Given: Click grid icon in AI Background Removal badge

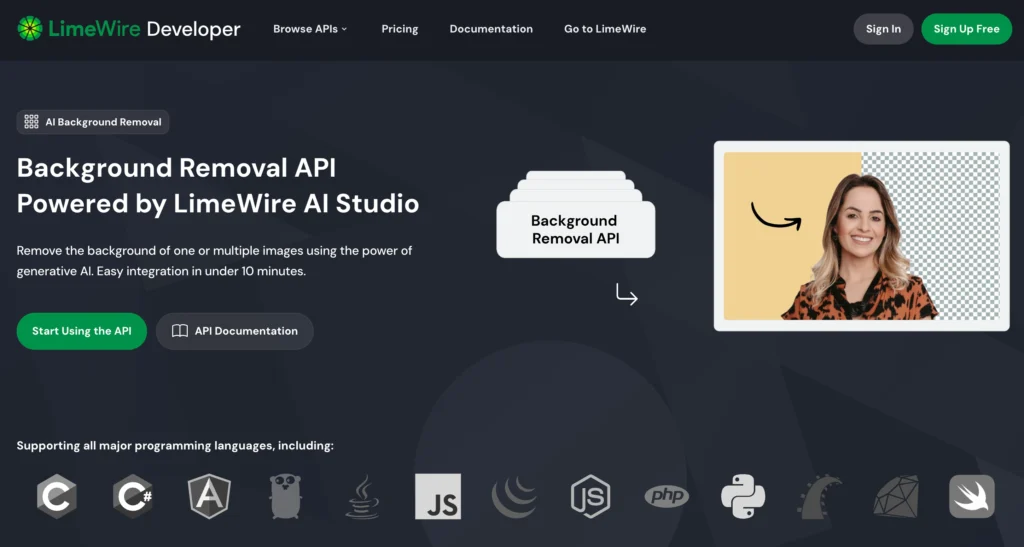Looking at the screenshot, I should pos(31,122).
